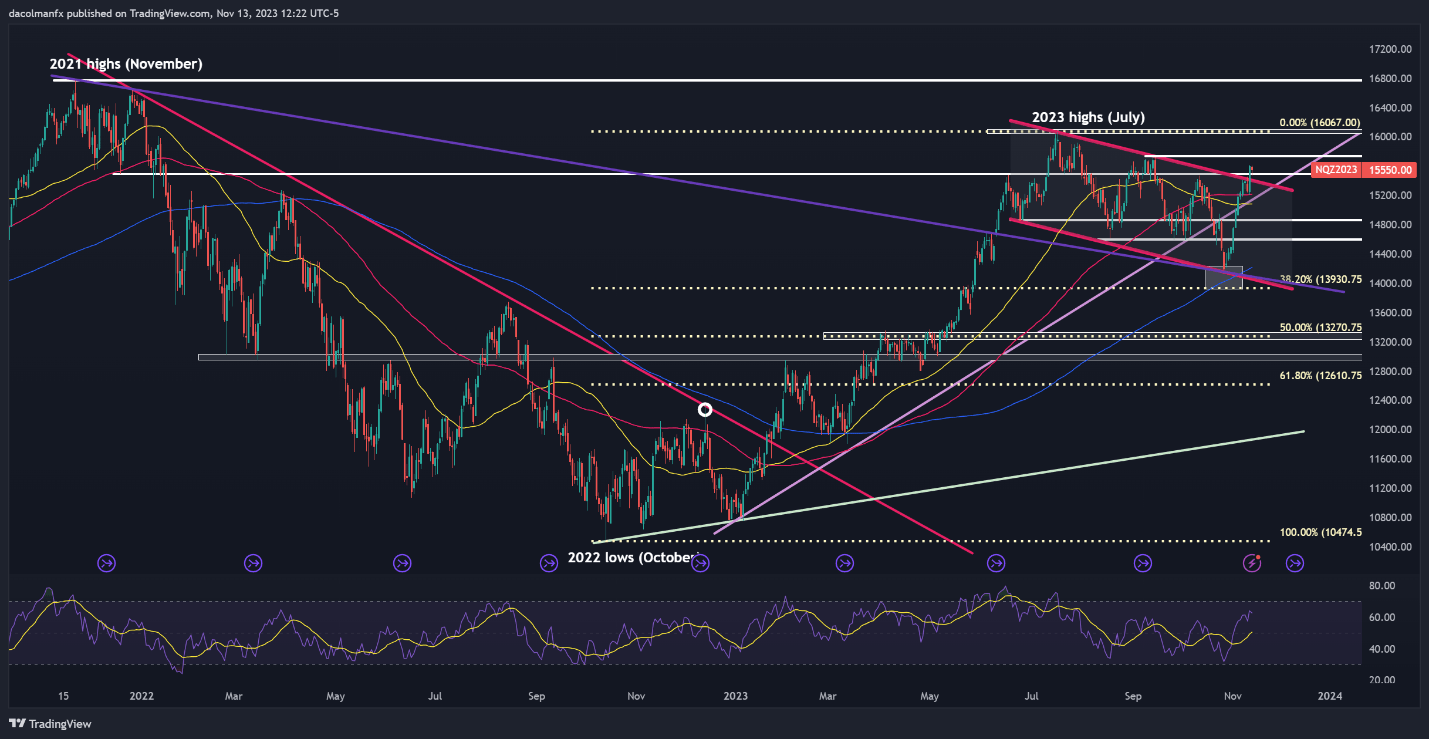This screenshot has width=1429, height=739.
Task: Click the 16800.00 price axis label
Action: click(1390, 78)
